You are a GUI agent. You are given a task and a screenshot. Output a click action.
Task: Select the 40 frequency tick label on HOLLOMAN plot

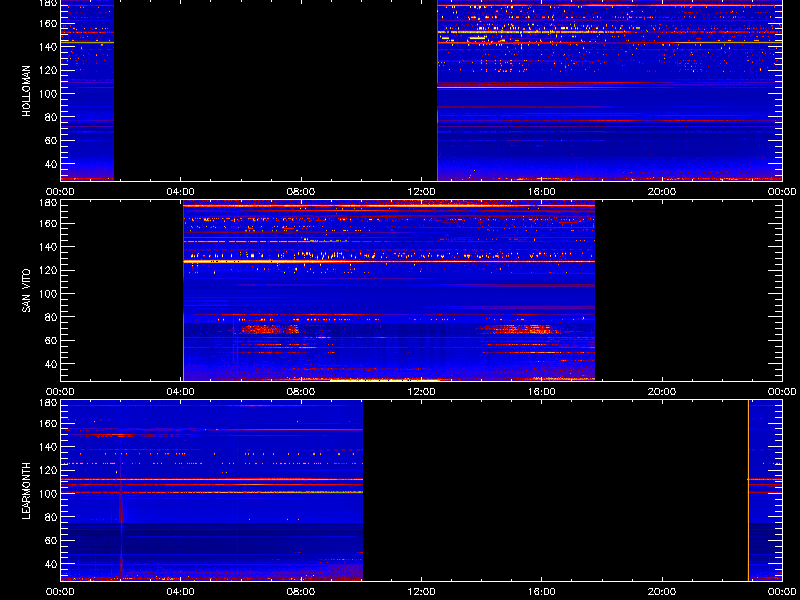[x=53, y=164]
